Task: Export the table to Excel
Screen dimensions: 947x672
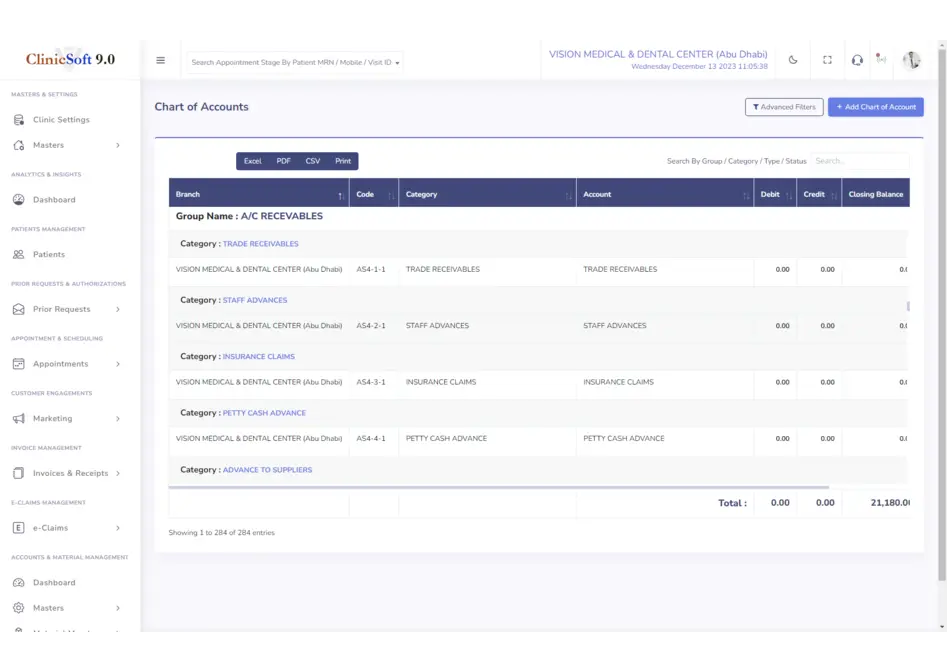Action: (x=252, y=161)
